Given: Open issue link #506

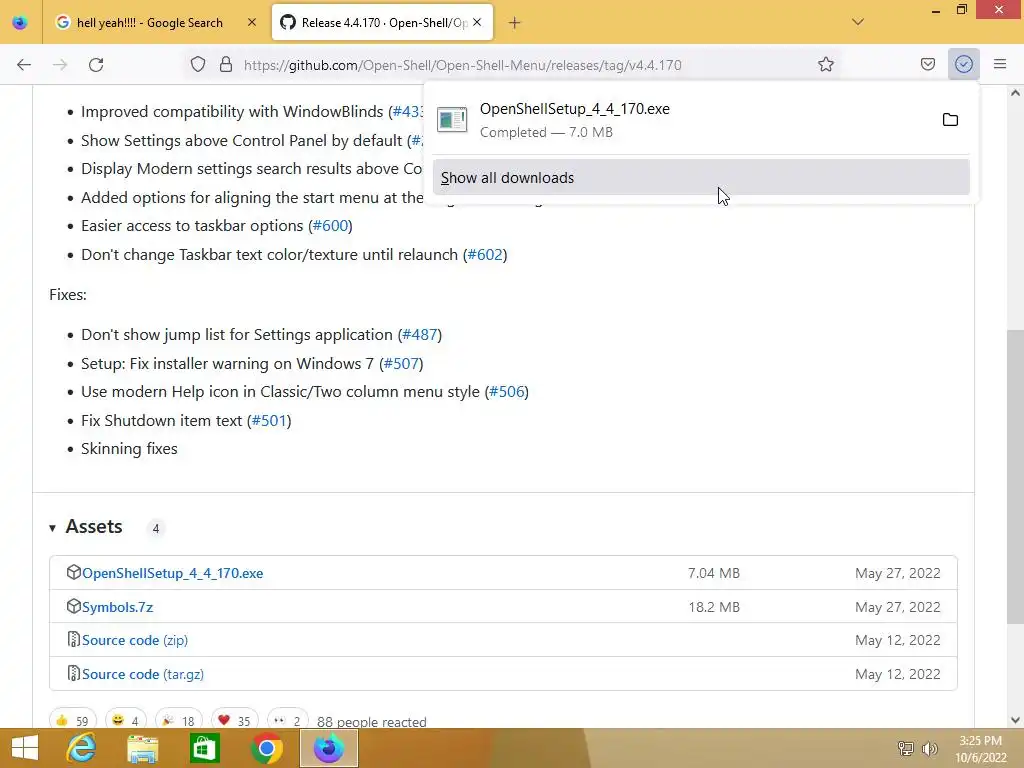Looking at the screenshot, I should [507, 392].
